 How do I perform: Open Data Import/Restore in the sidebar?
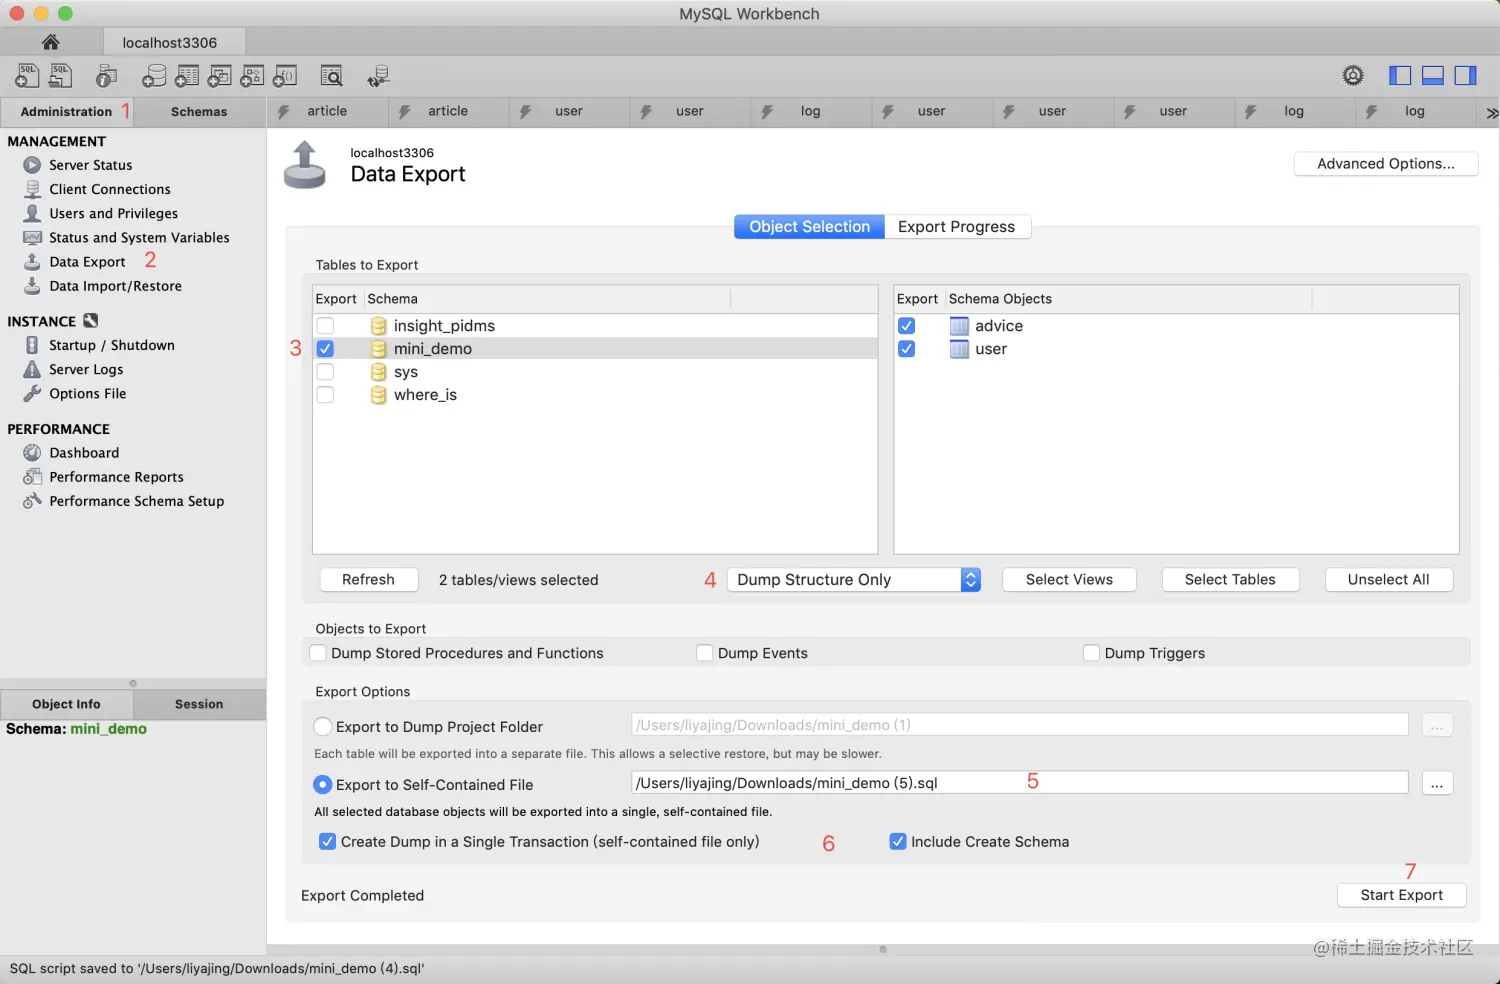115,286
